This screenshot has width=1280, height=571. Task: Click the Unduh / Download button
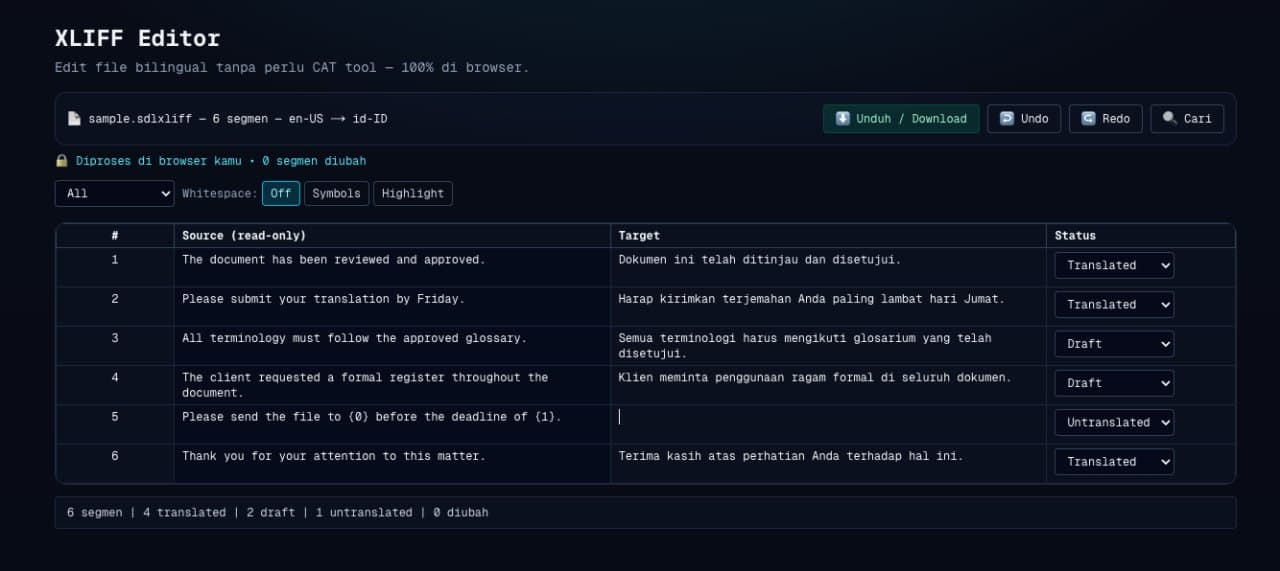coord(901,119)
